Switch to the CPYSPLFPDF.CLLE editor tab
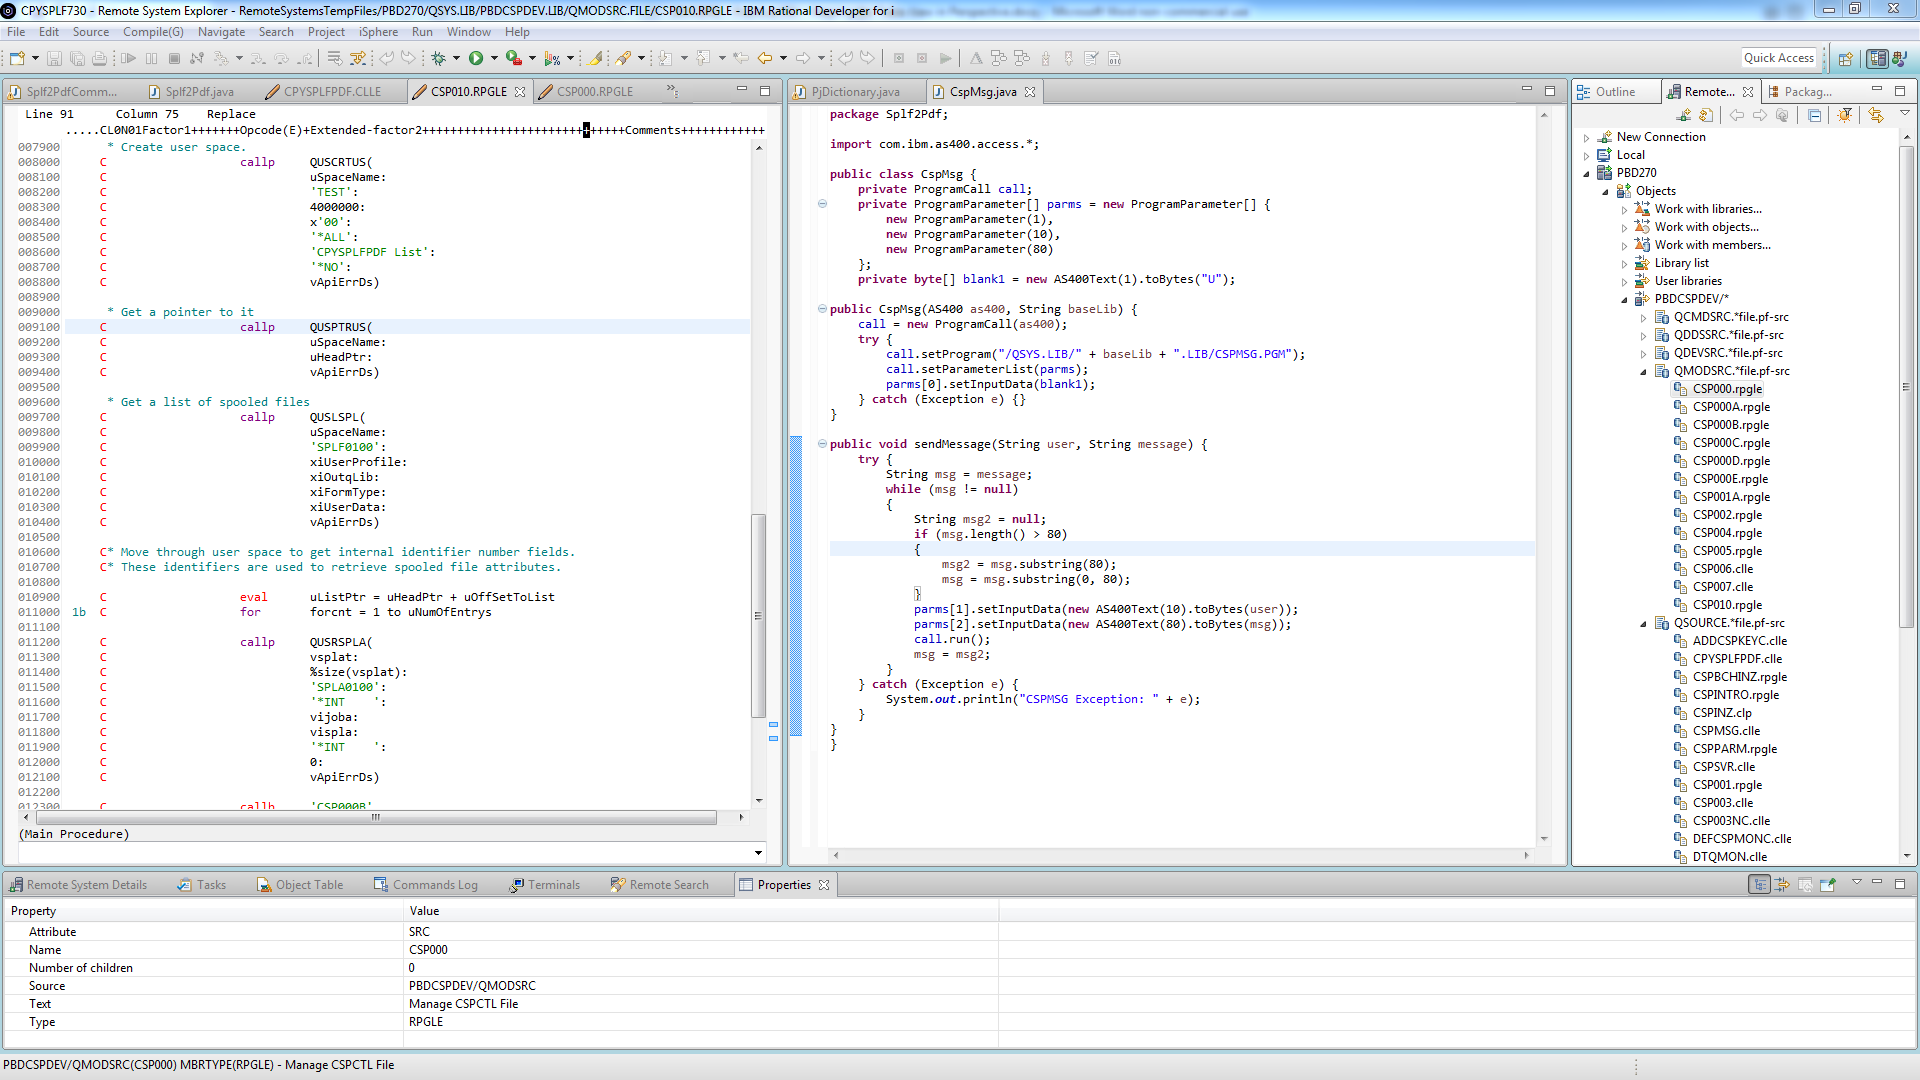 click(332, 91)
